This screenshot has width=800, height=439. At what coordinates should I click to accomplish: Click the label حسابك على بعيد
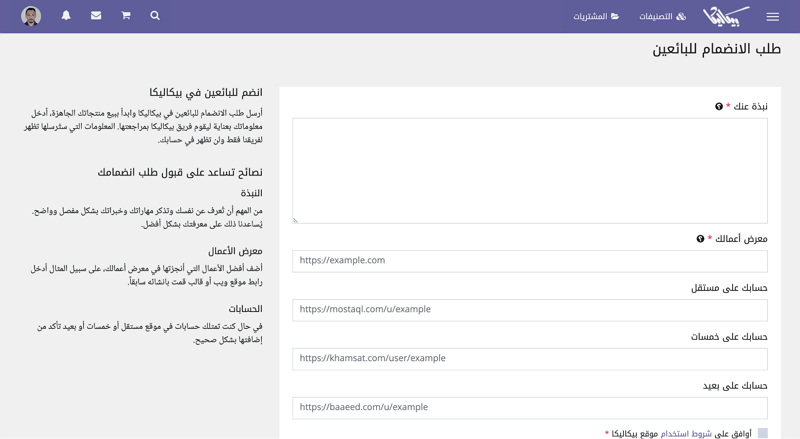pyautogui.click(x=735, y=386)
